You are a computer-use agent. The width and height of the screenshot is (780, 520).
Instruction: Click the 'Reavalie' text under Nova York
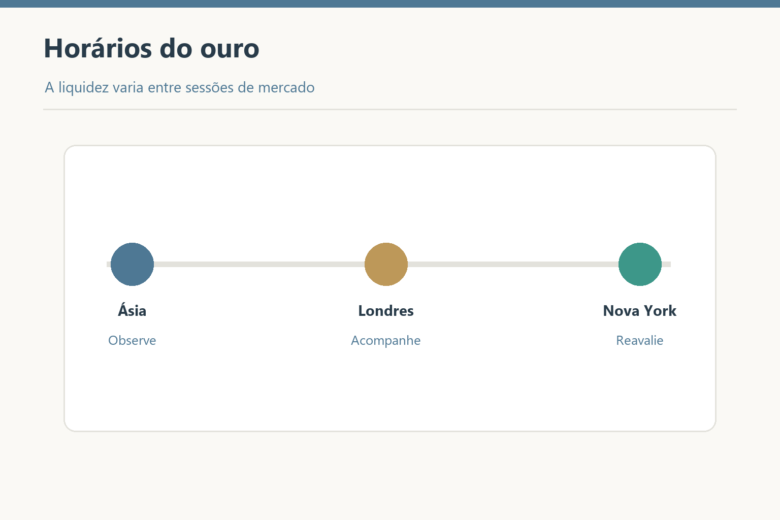640,340
